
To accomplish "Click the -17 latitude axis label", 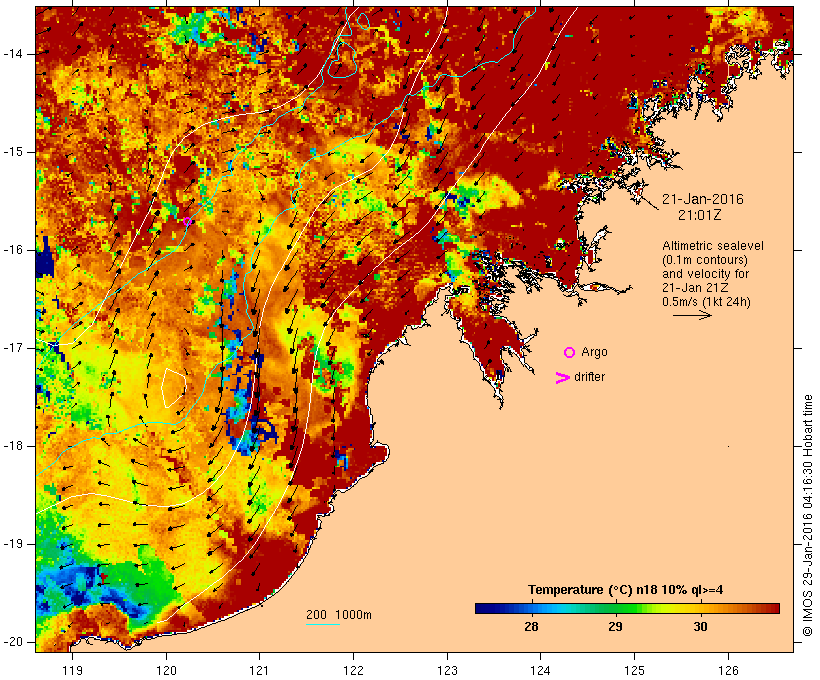I will (x=13, y=348).
